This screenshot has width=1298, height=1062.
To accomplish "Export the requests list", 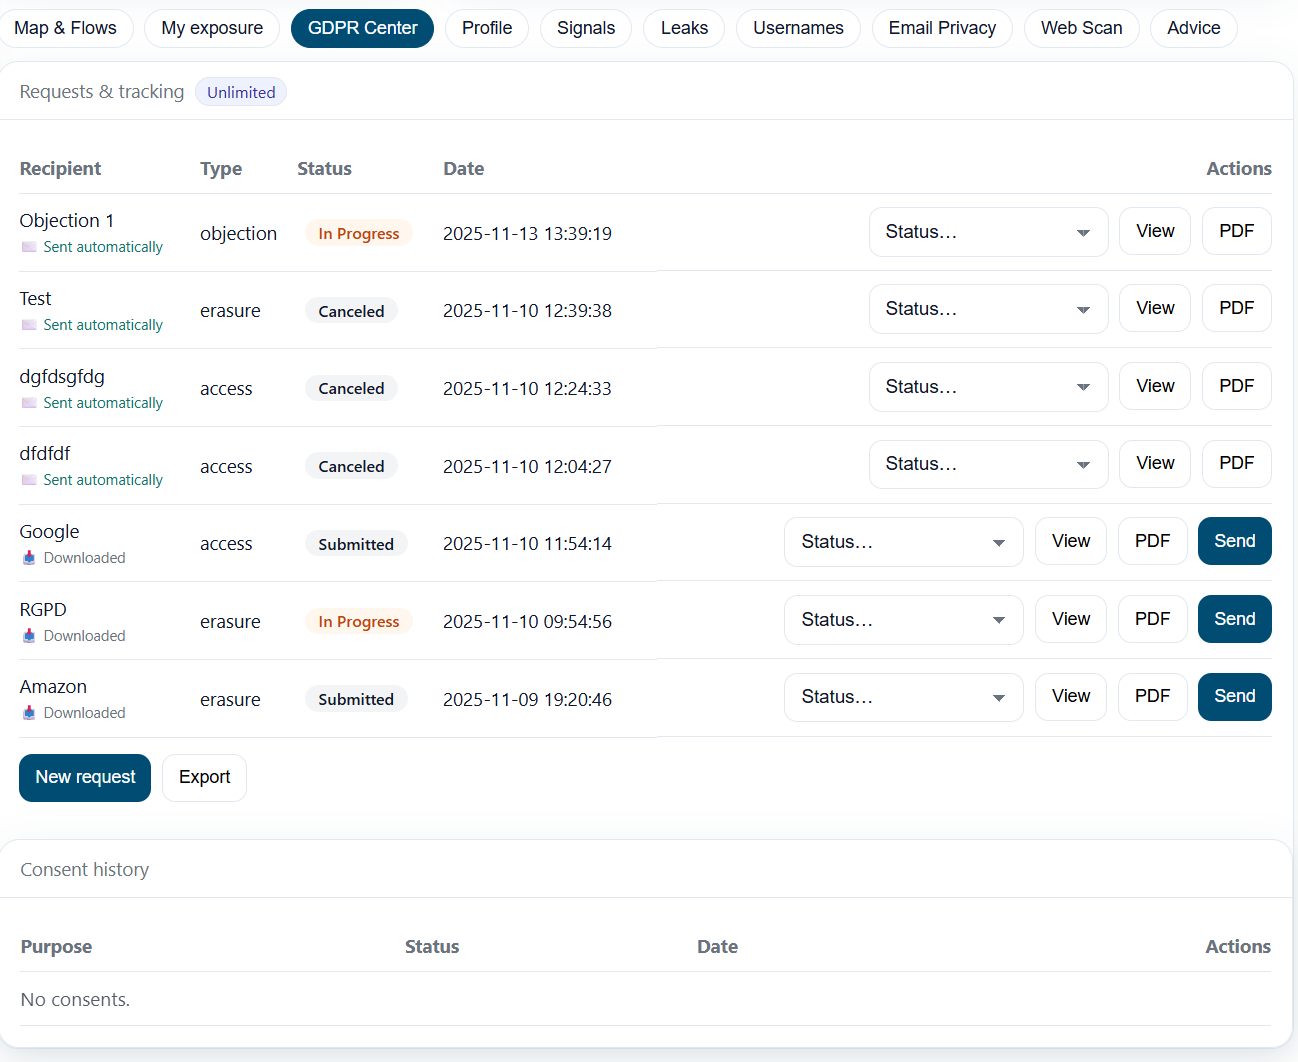I will (x=204, y=777).
